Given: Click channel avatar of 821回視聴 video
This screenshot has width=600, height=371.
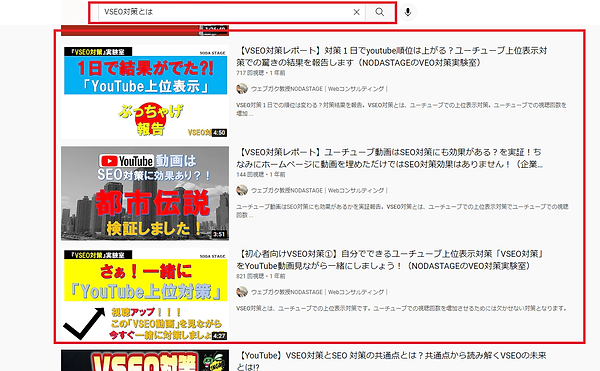Looking at the screenshot, I should 242,292.
